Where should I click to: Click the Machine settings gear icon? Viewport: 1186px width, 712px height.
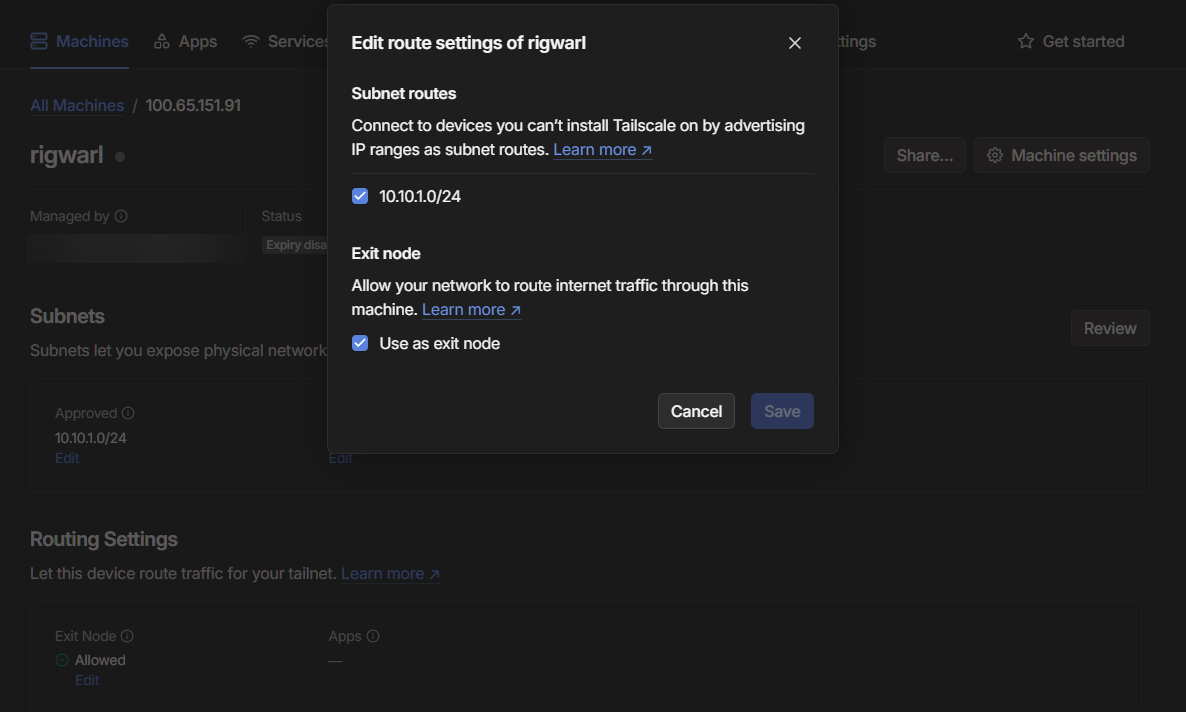[994, 155]
